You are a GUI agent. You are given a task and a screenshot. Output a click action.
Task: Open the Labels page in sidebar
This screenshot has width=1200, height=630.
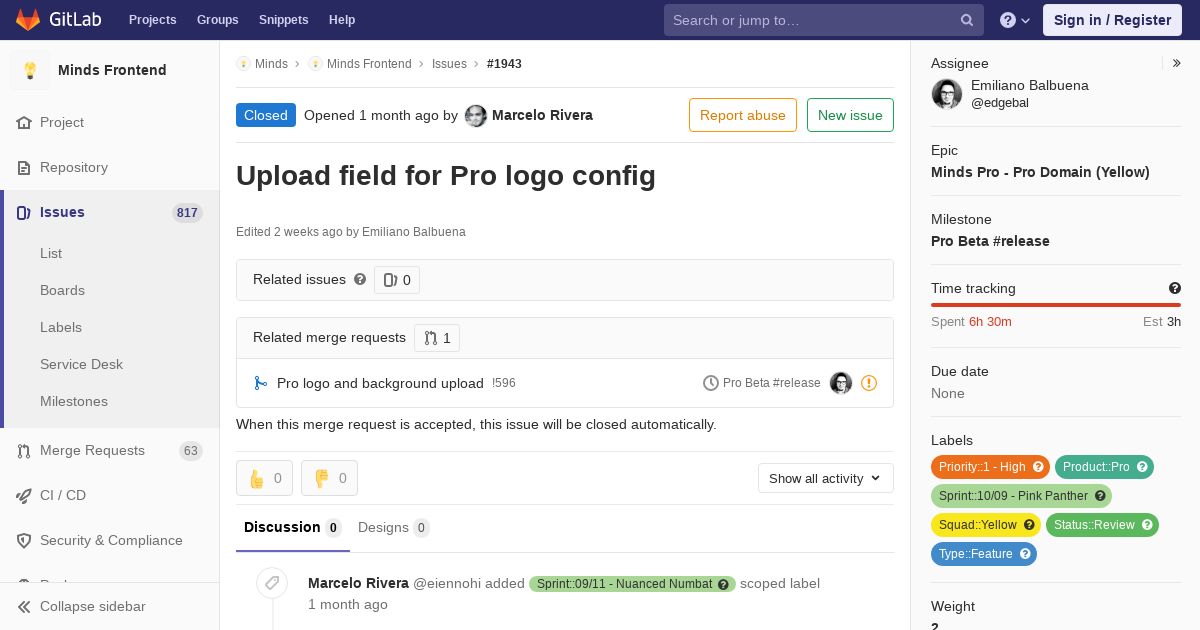click(61, 327)
